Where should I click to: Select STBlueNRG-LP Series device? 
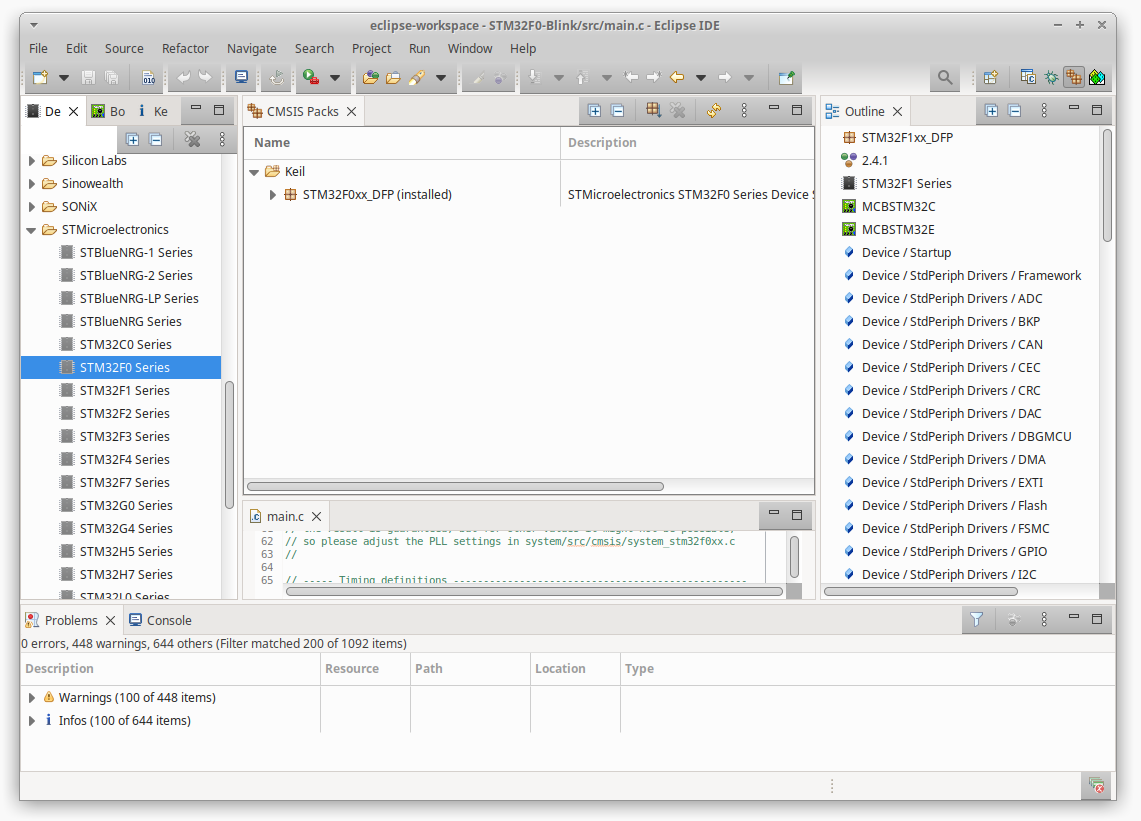(138, 298)
